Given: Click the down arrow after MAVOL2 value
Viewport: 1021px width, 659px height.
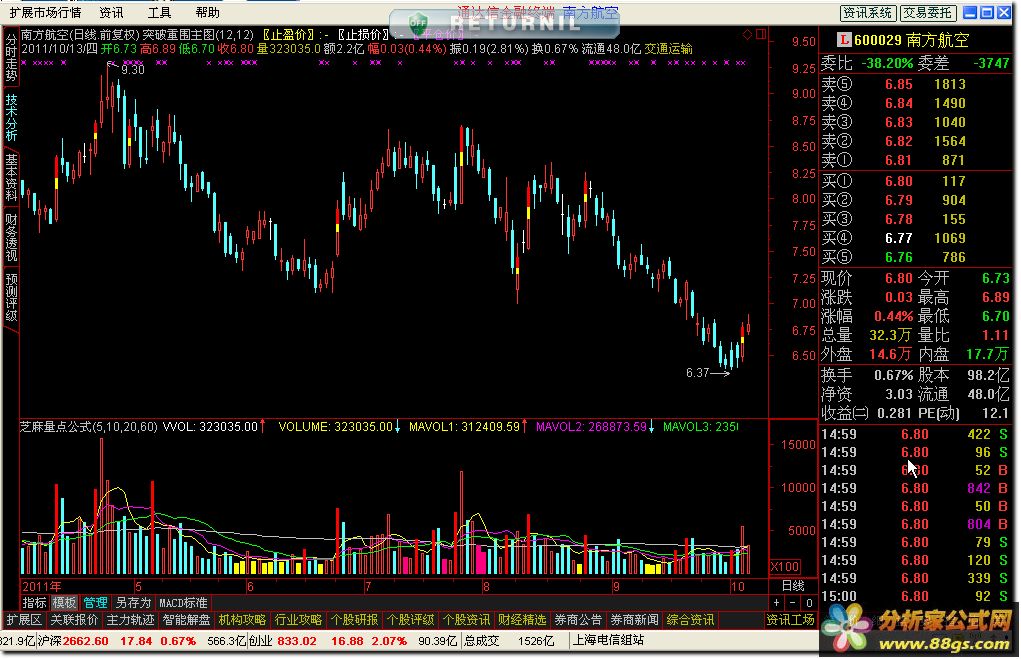Looking at the screenshot, I should tap(650, 427).
